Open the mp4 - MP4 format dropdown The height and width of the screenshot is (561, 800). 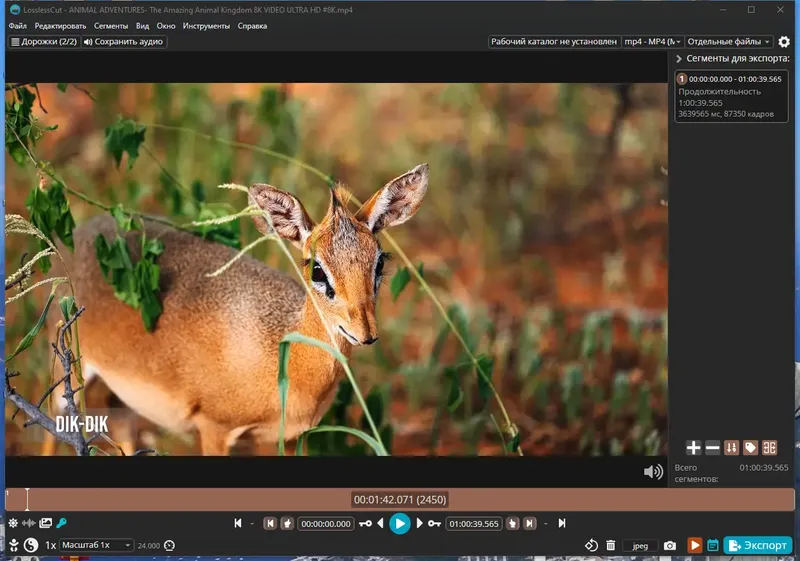coord(653,42)
